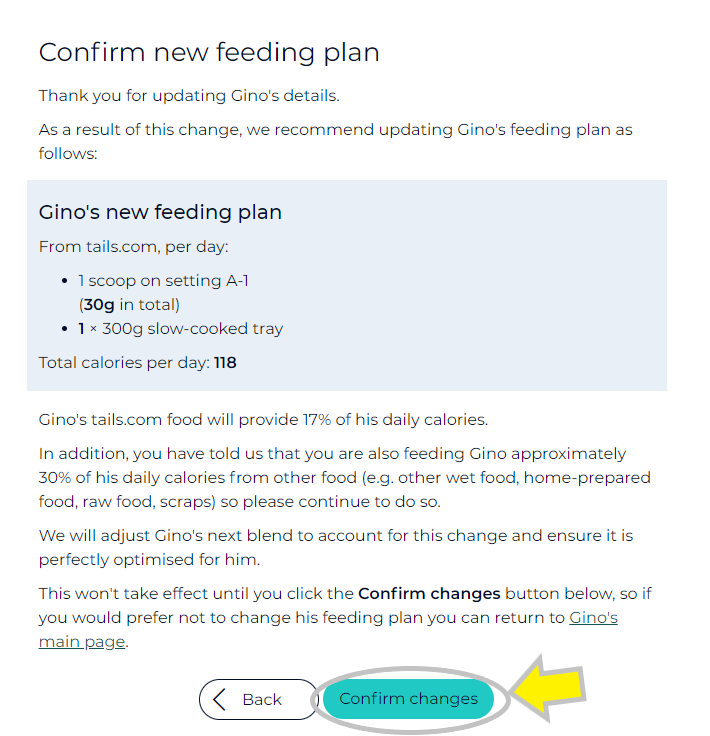Image resolution: width=710 pixels, height=736 pixels.
Task: Click the 'From tails.com, per day:' text
Action: tap(135, 246)
